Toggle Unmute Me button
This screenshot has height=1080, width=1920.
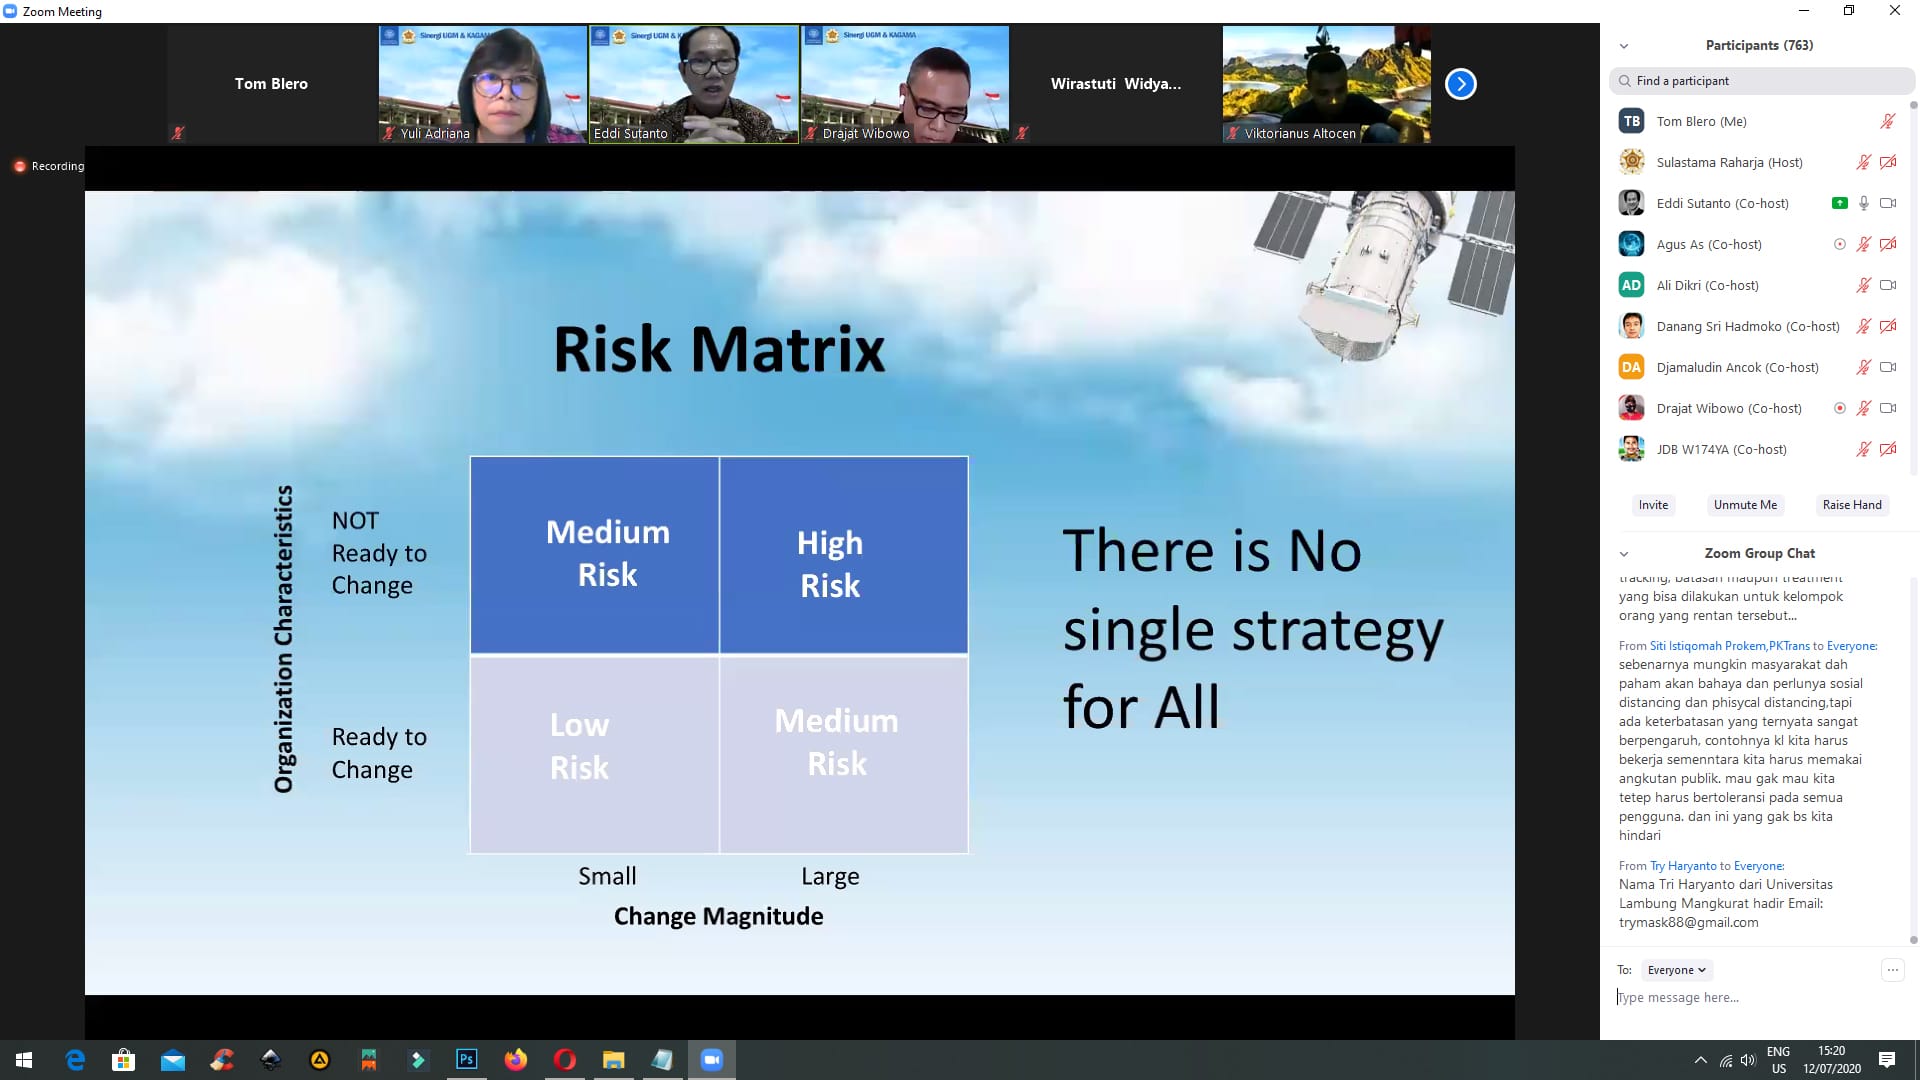click(1744, 505)
